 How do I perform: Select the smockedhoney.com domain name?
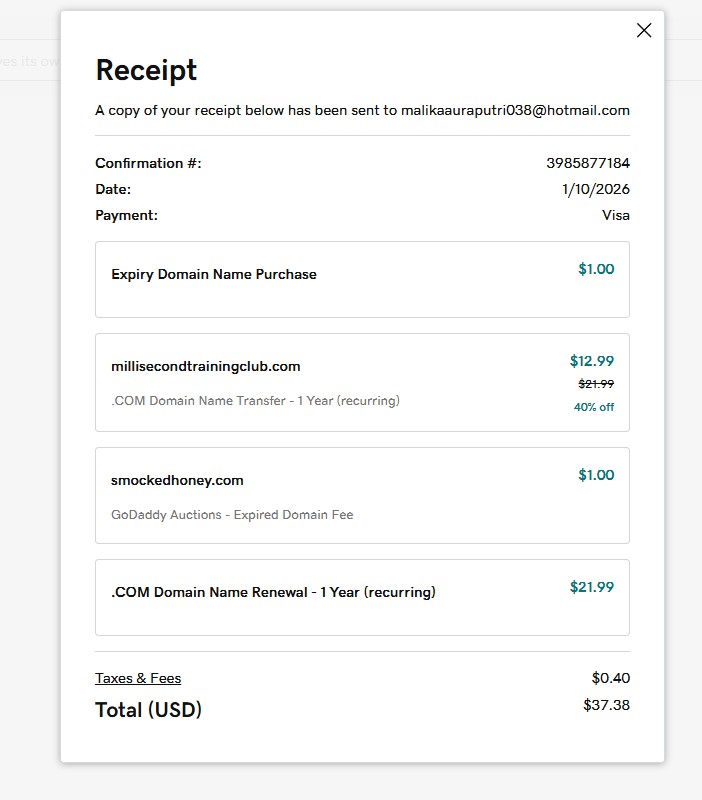tap(177, 480)
